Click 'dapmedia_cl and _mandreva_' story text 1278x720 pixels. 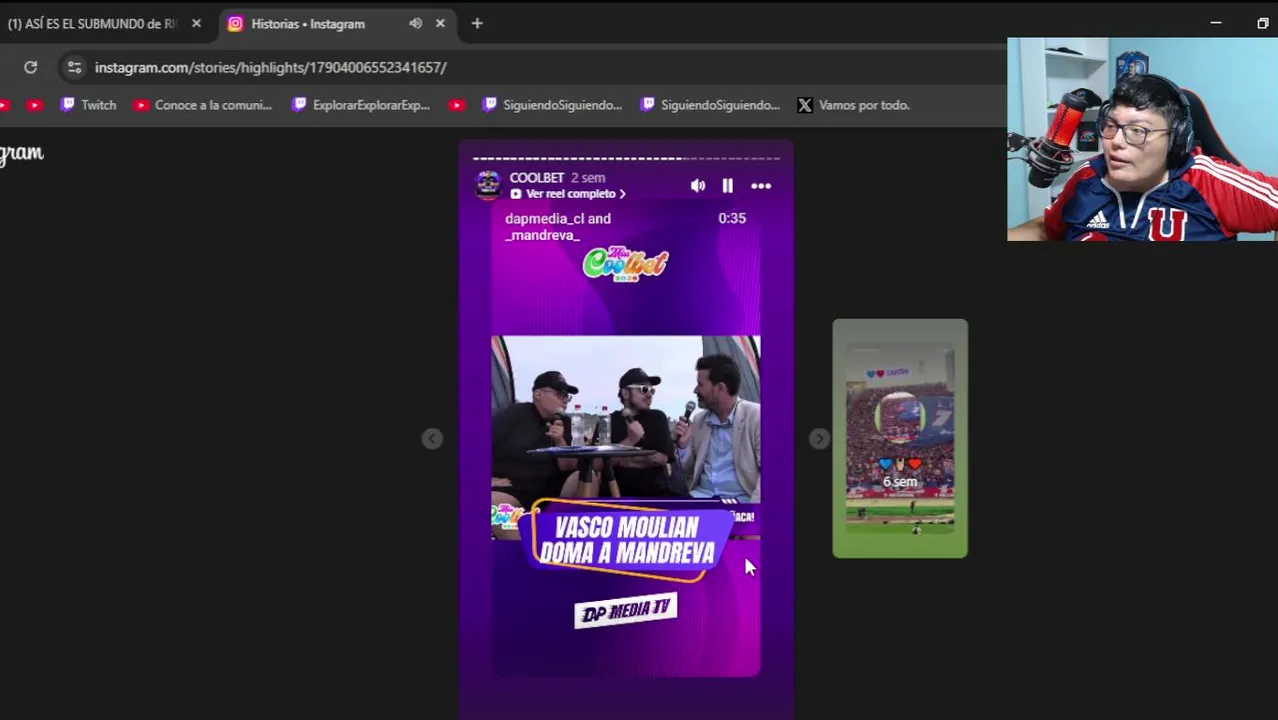point(558,227)
